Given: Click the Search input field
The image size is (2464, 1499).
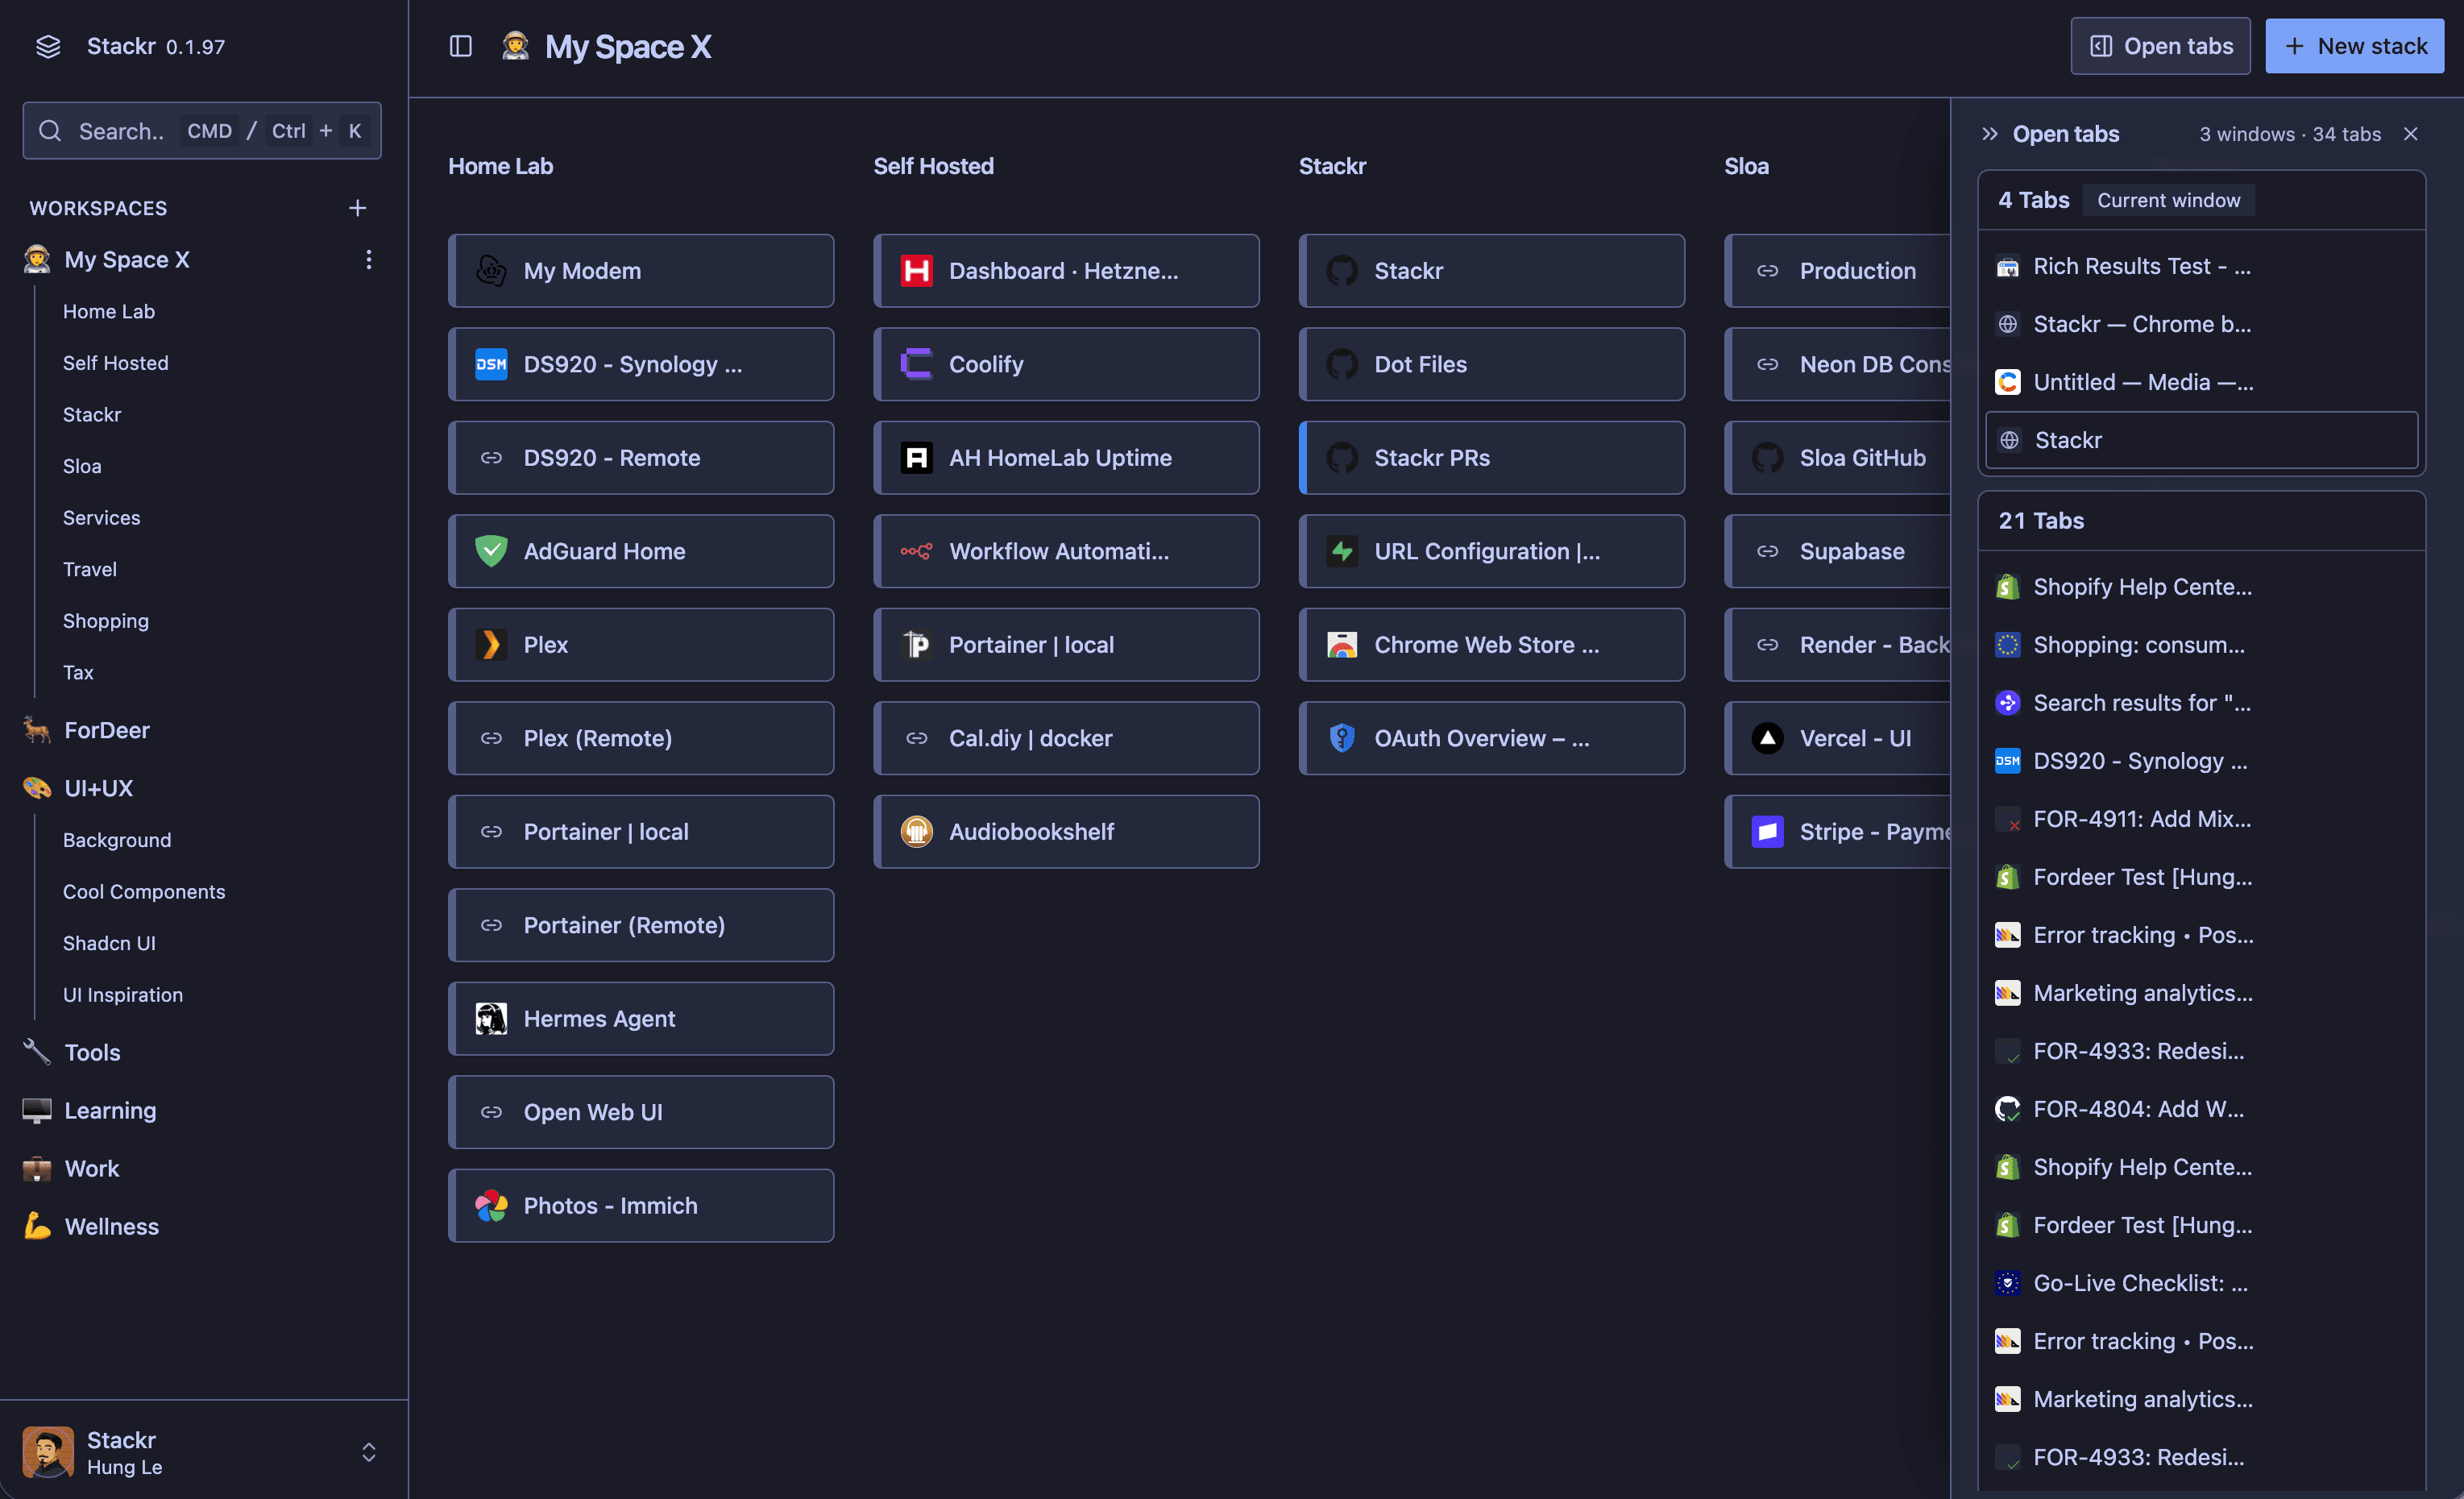Looking at the screenshot, I should tap(202, 131).
